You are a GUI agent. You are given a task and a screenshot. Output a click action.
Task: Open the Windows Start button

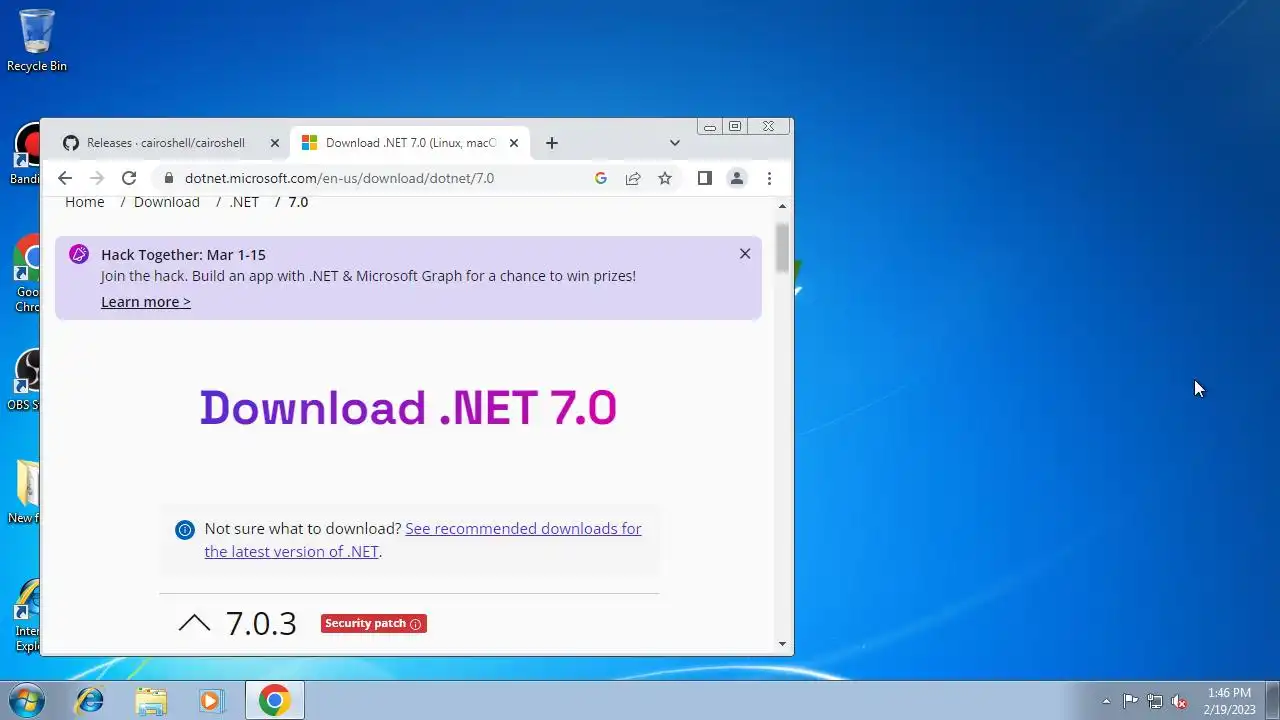[25, 700]
